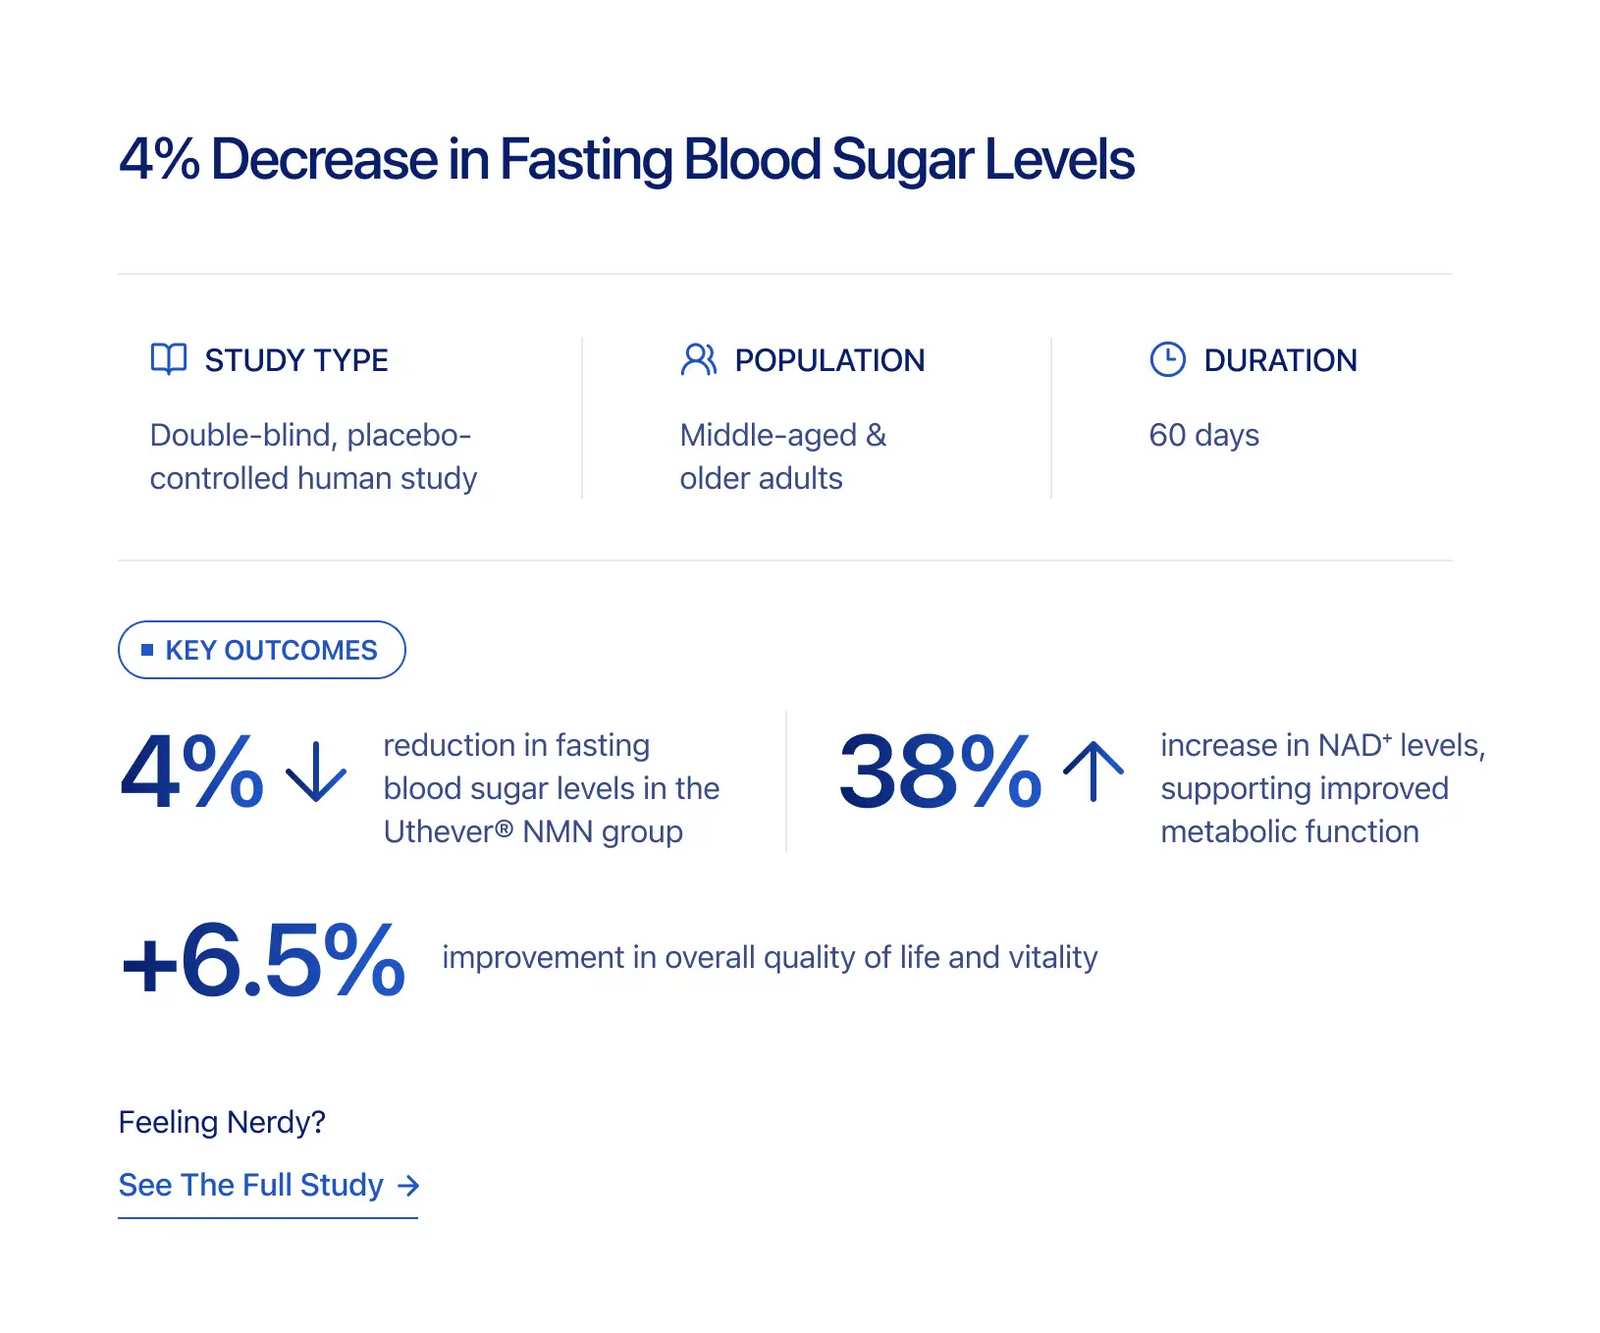
Task: Click the Key Outcomes pill badge
Action: (262, 650)
